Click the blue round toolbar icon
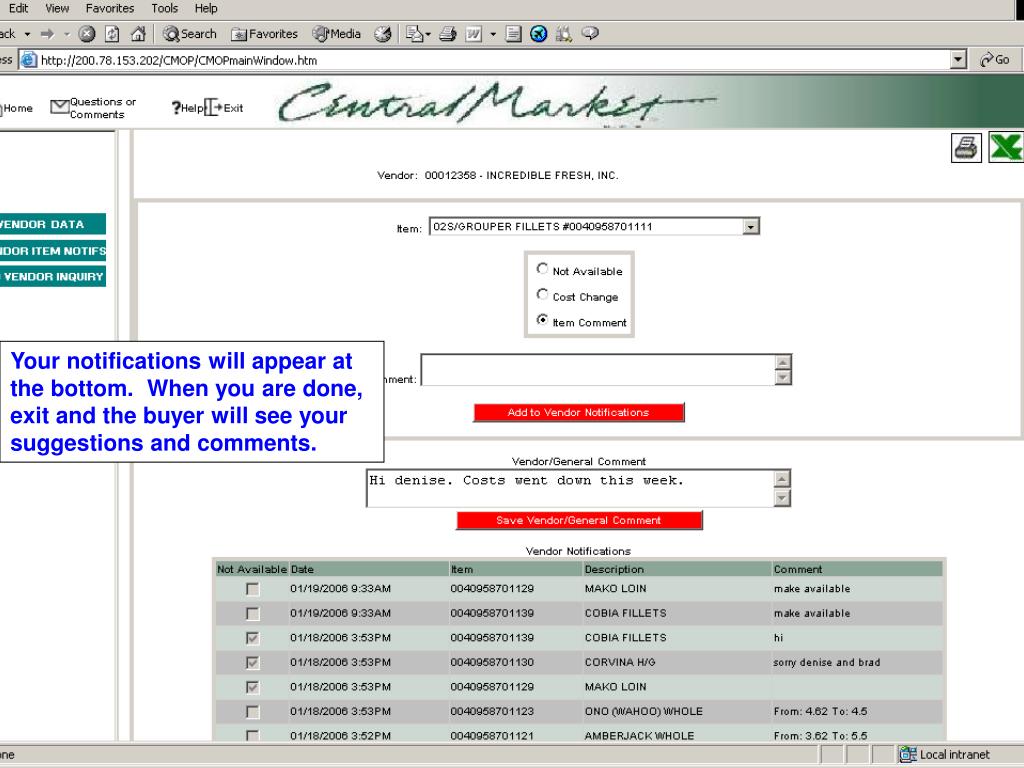 click(x=538, y=34)
